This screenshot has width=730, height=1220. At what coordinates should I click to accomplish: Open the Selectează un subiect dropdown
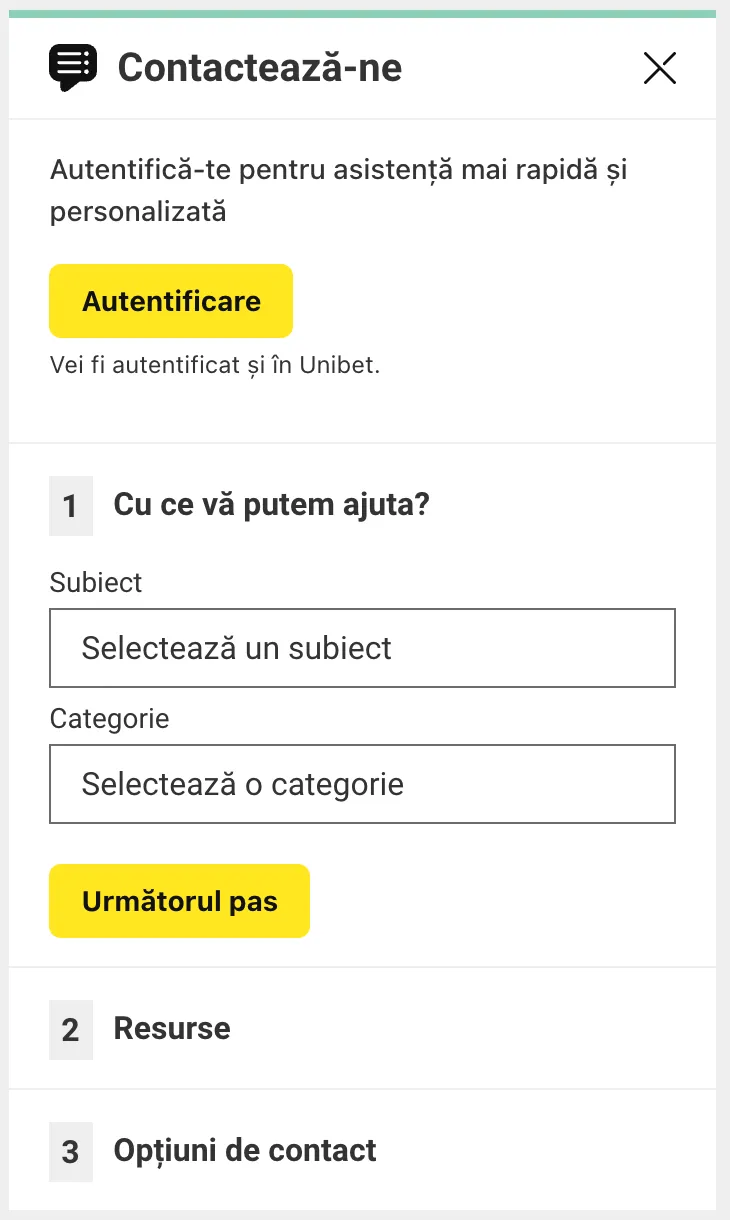click(x=362, y=647)
